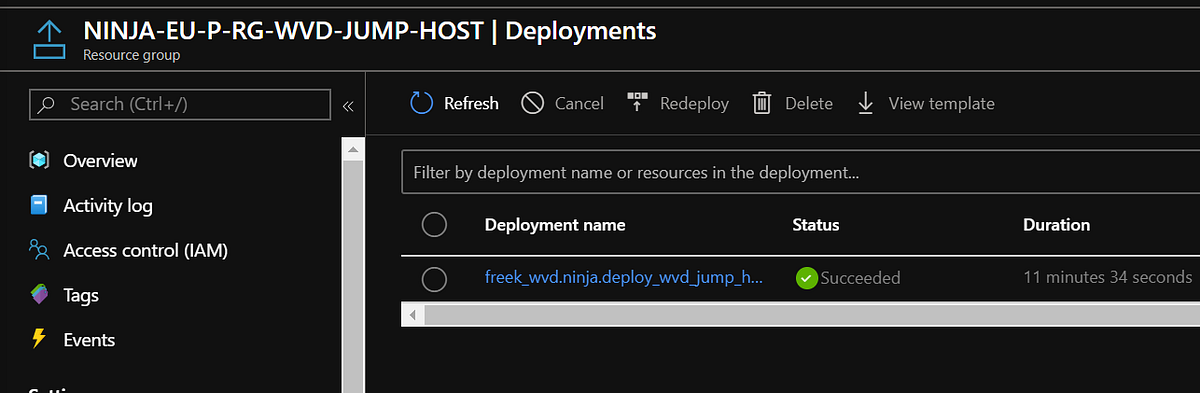Sort by the Status column header
The height and width of the screenshot is (393, 1200).
point(816,225)
